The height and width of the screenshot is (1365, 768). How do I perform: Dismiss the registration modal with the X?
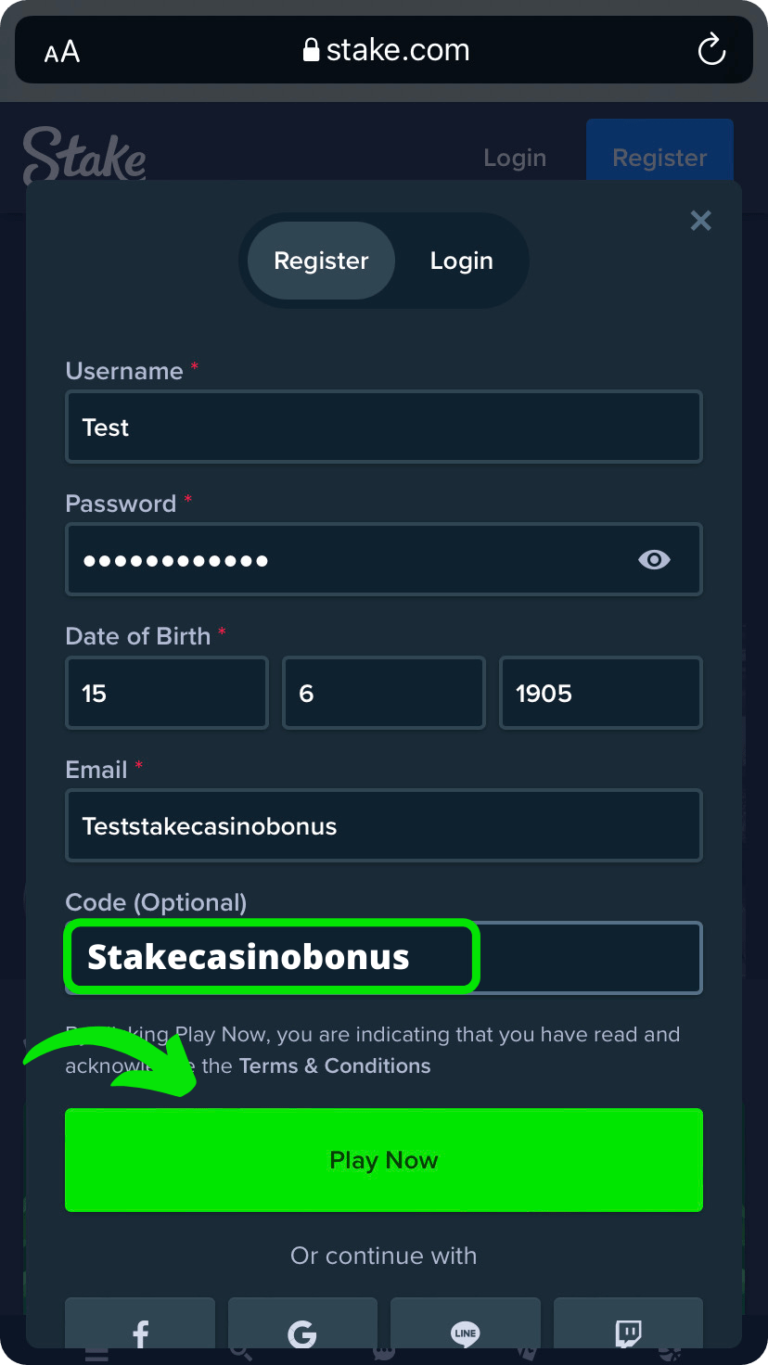coord(700,221)
